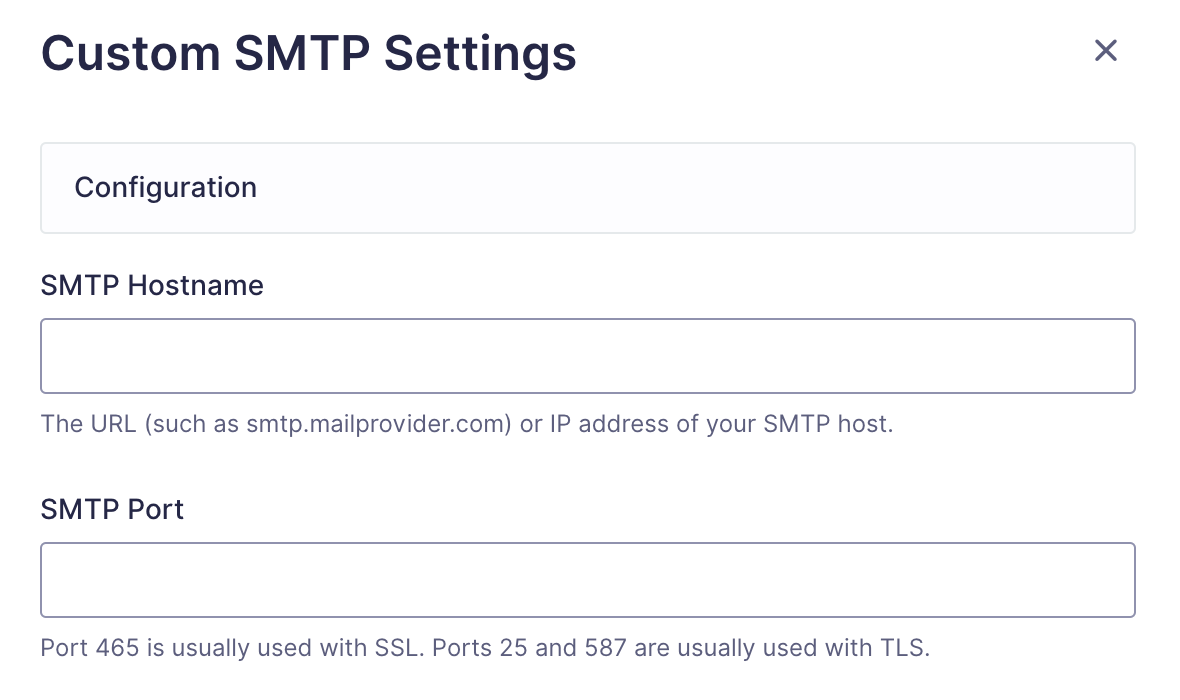Dismiss the settings modal via the X button
1180x700 pixels.
[1105, 50]
